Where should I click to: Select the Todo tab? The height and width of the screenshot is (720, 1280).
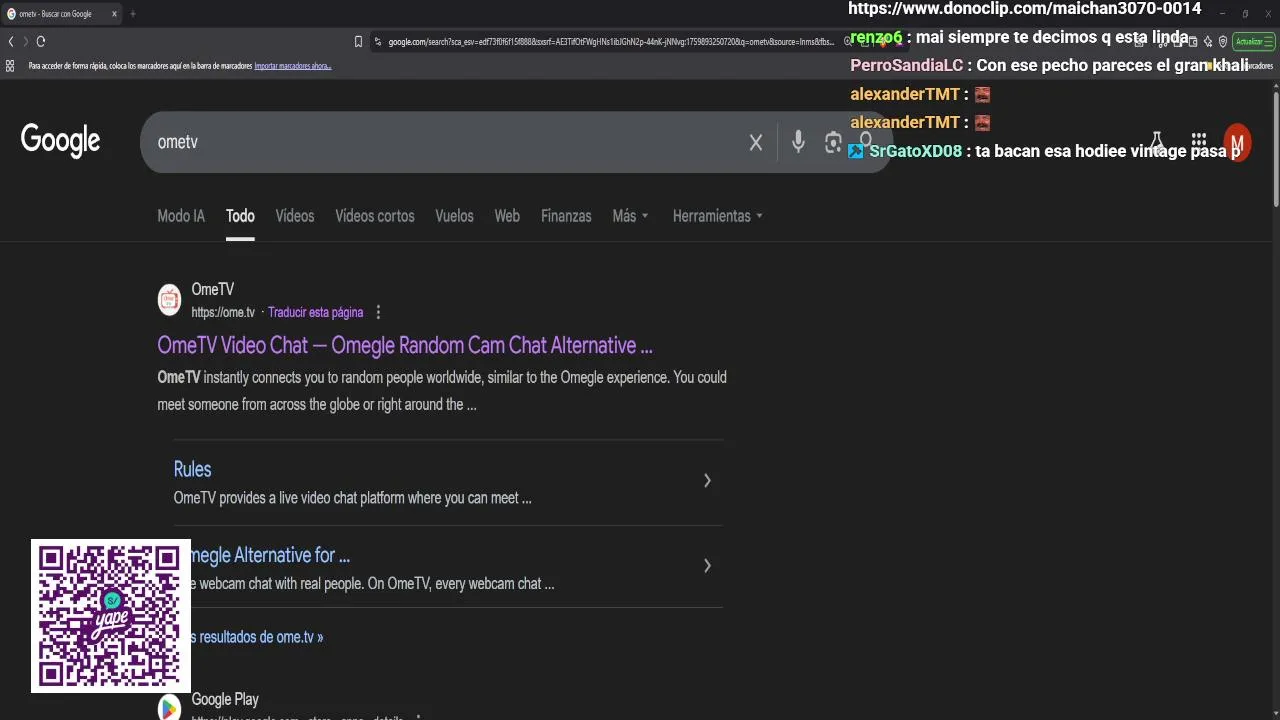[x=240, y=216]
